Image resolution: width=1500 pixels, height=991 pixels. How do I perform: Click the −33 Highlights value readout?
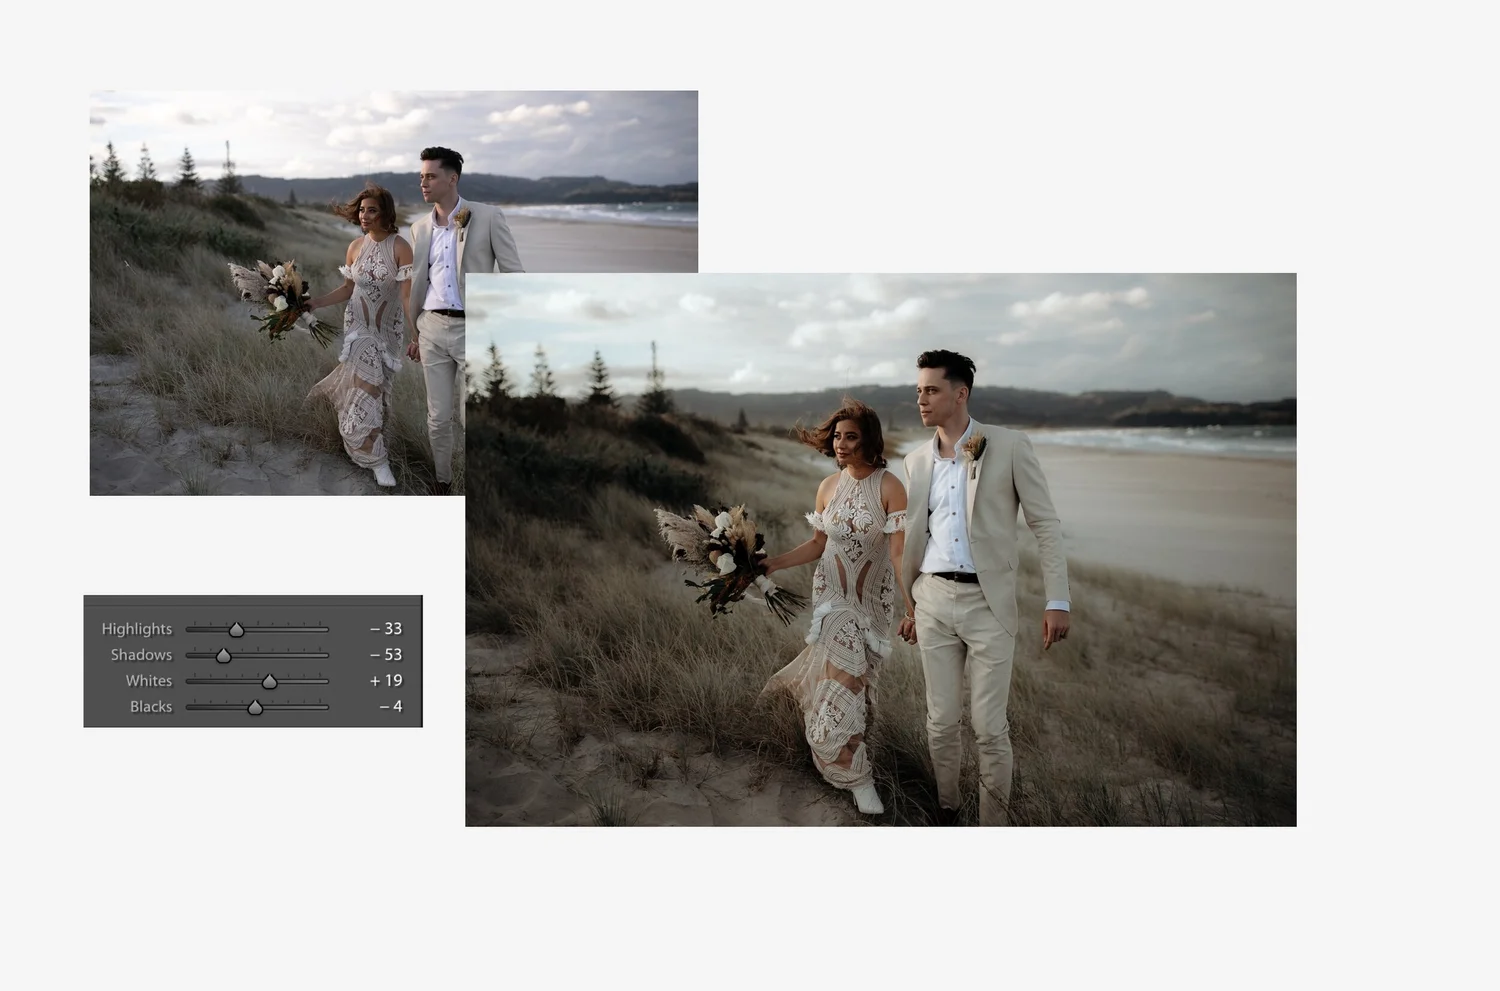point(385,629)
